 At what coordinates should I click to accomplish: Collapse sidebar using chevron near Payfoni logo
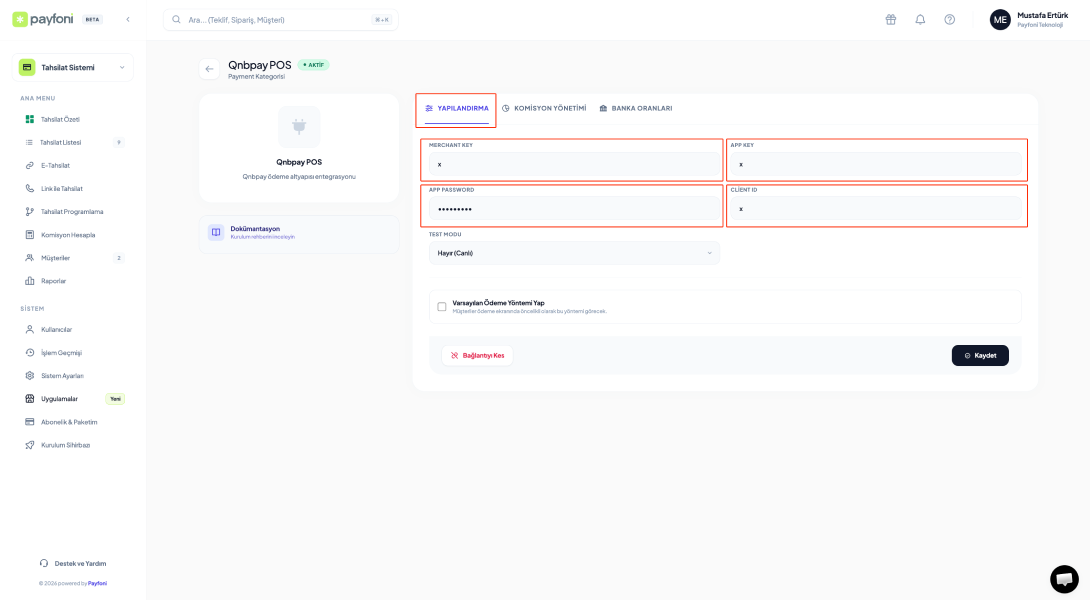point(127,20)
